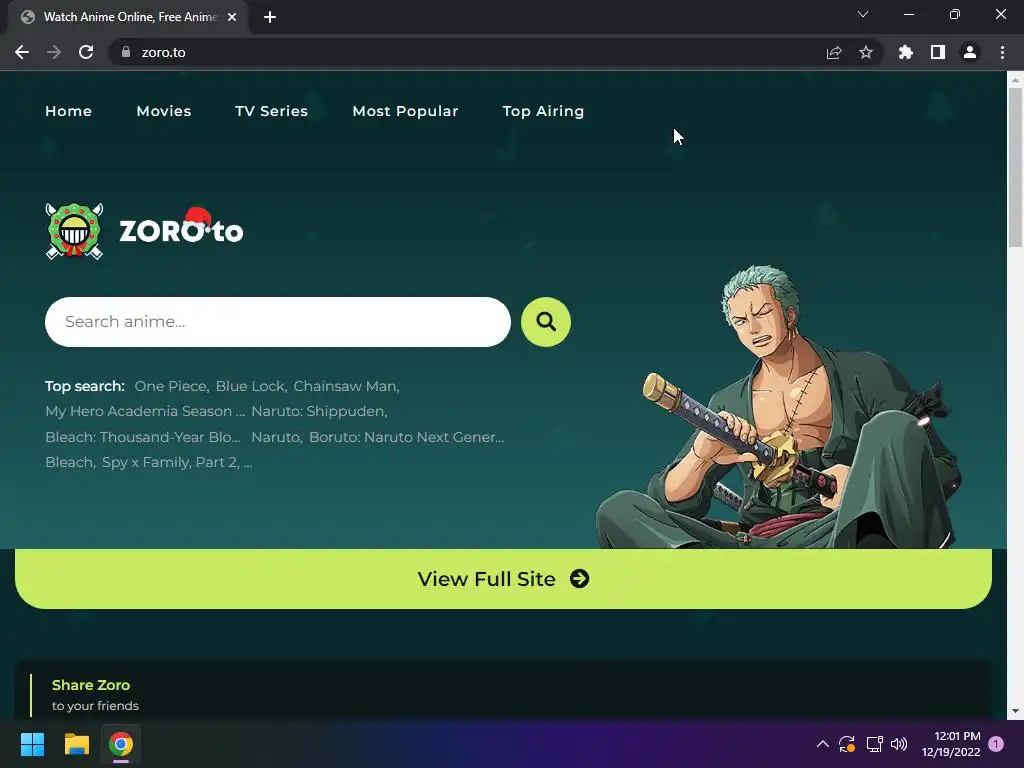Click the lock icon in address bar
1024x768 pixels.
tap(126, 52)
